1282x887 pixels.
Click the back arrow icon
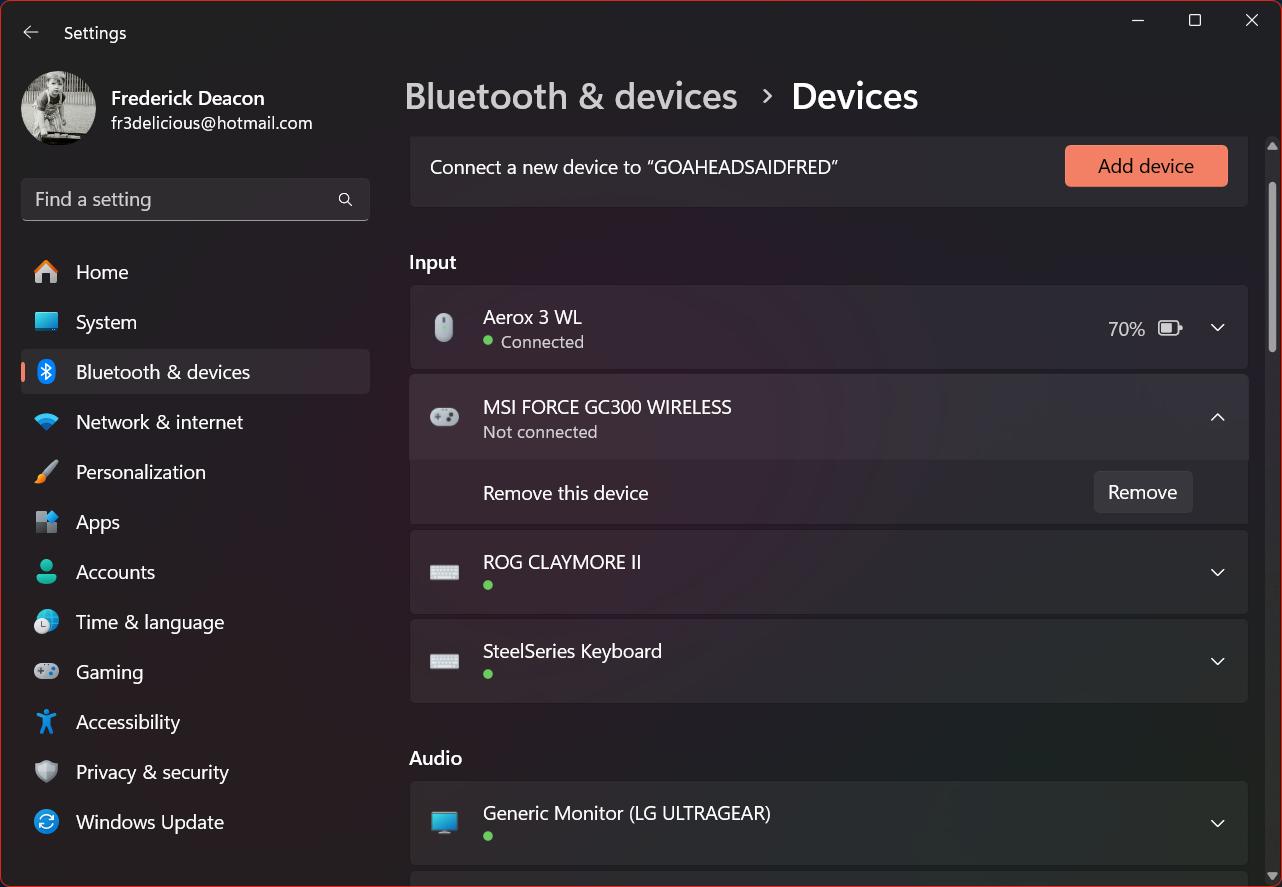[x=31, y=32]
